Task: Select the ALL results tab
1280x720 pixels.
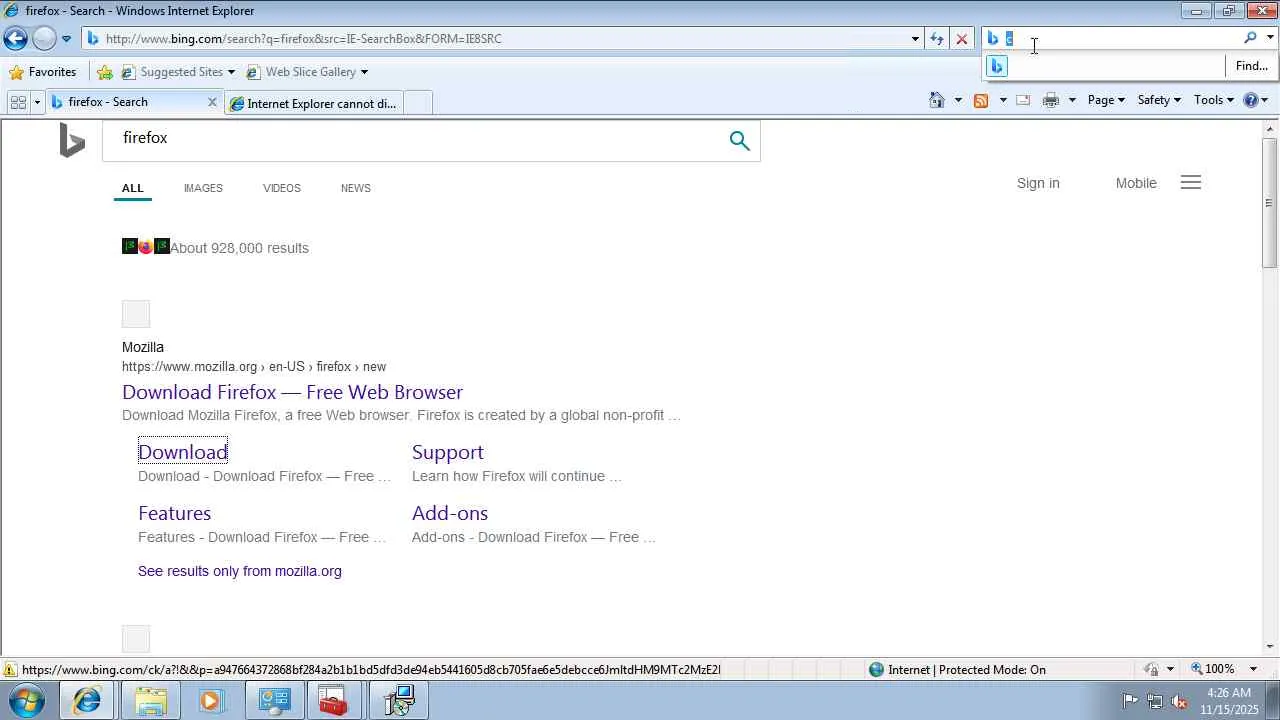Action: pos(133,188)
